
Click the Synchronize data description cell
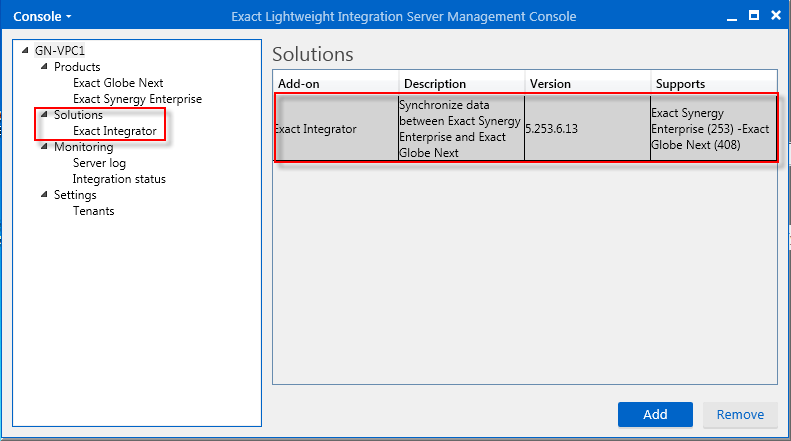462,129
